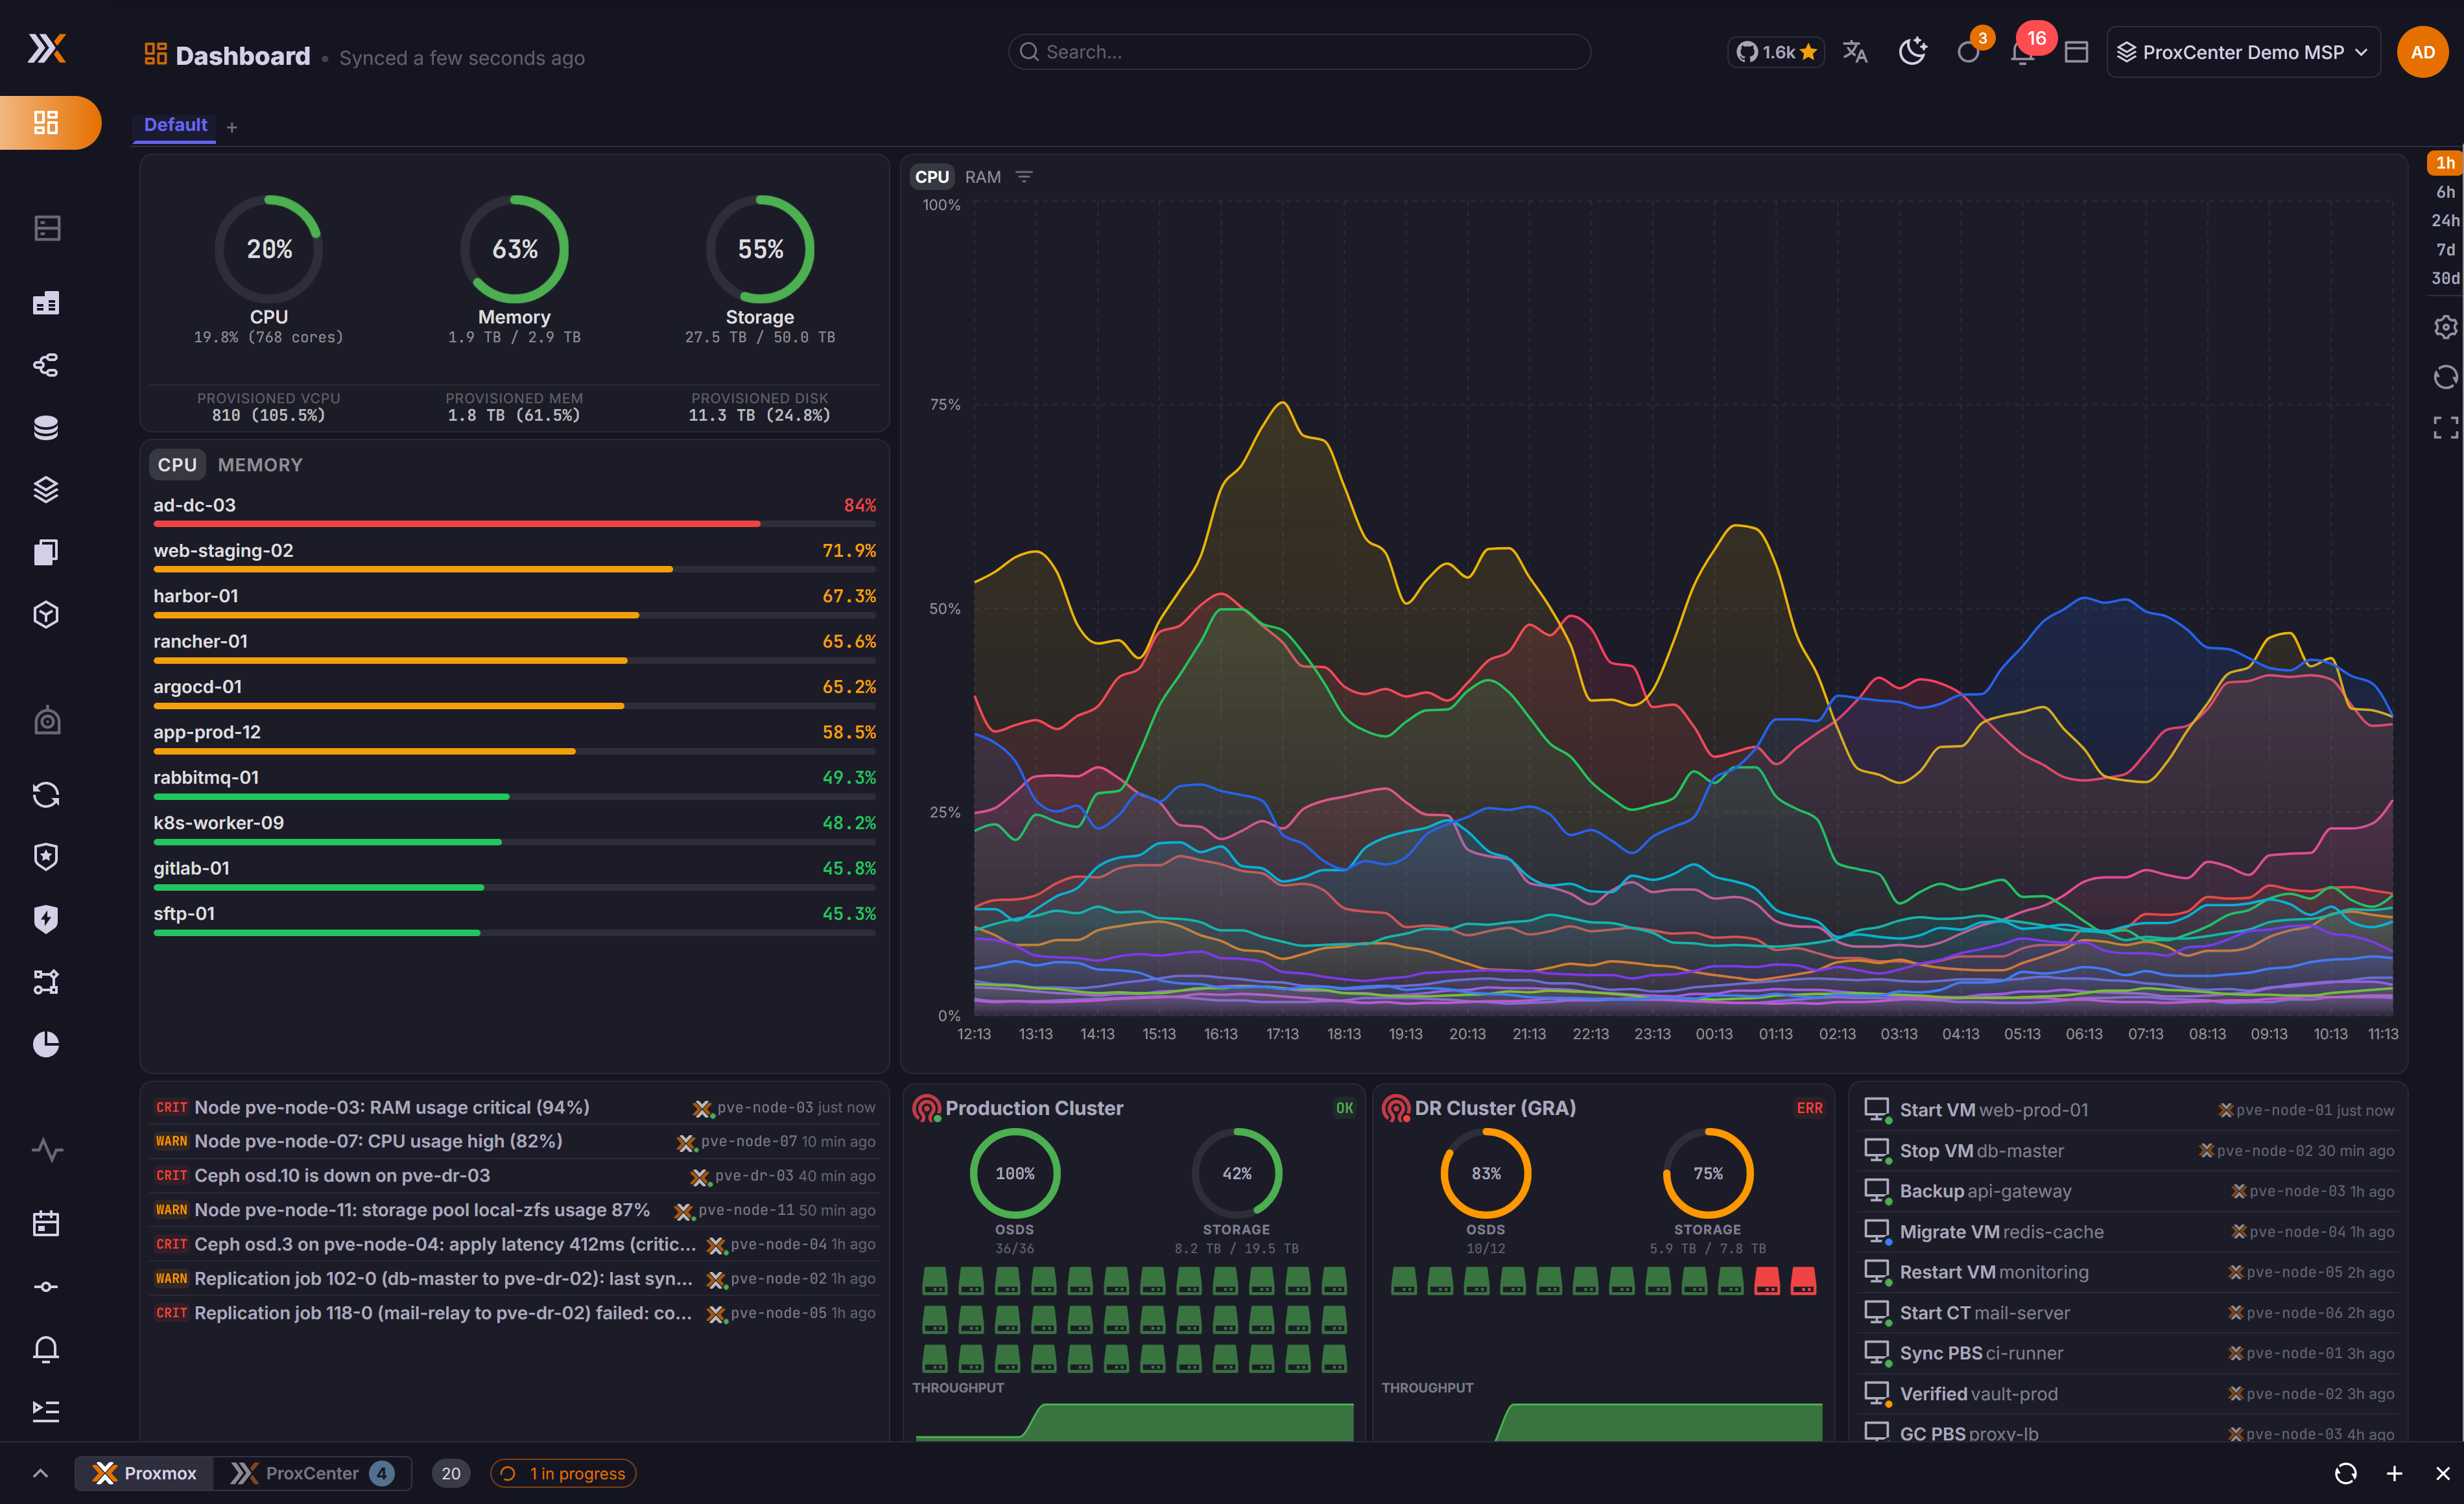Click the Storage 55% gauge
This screenshot has width=2464, height=1504.
tap(760, 249)
